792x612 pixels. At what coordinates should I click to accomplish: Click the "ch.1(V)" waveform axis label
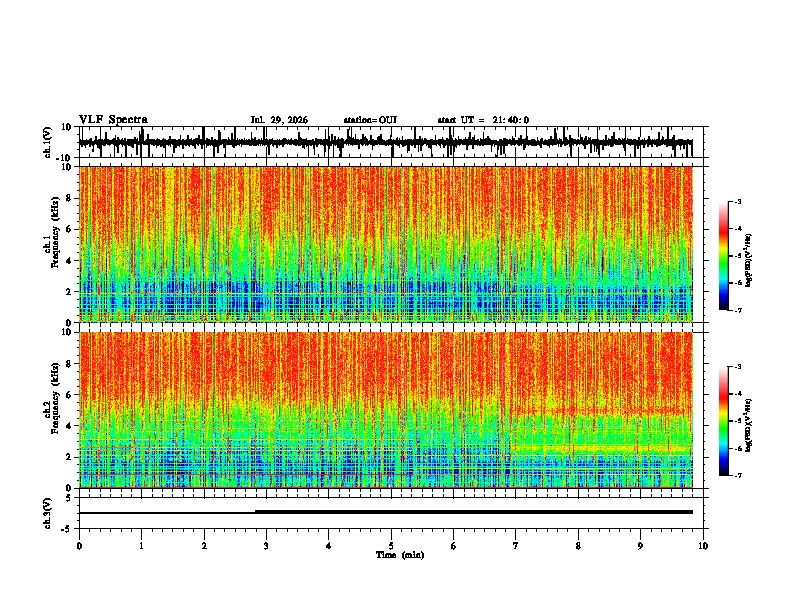click(x=47, y=142)
